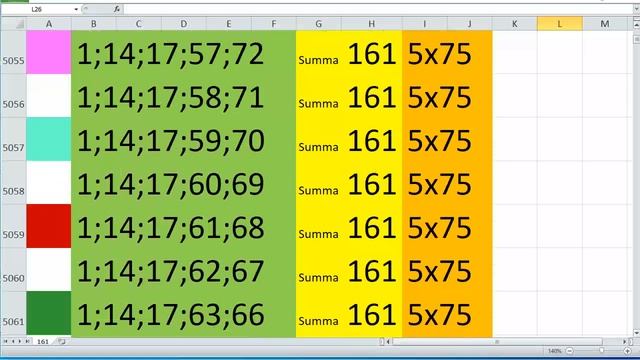
Task: Click the dark green cell in row 5061
Action: click(x=49, y=313)
